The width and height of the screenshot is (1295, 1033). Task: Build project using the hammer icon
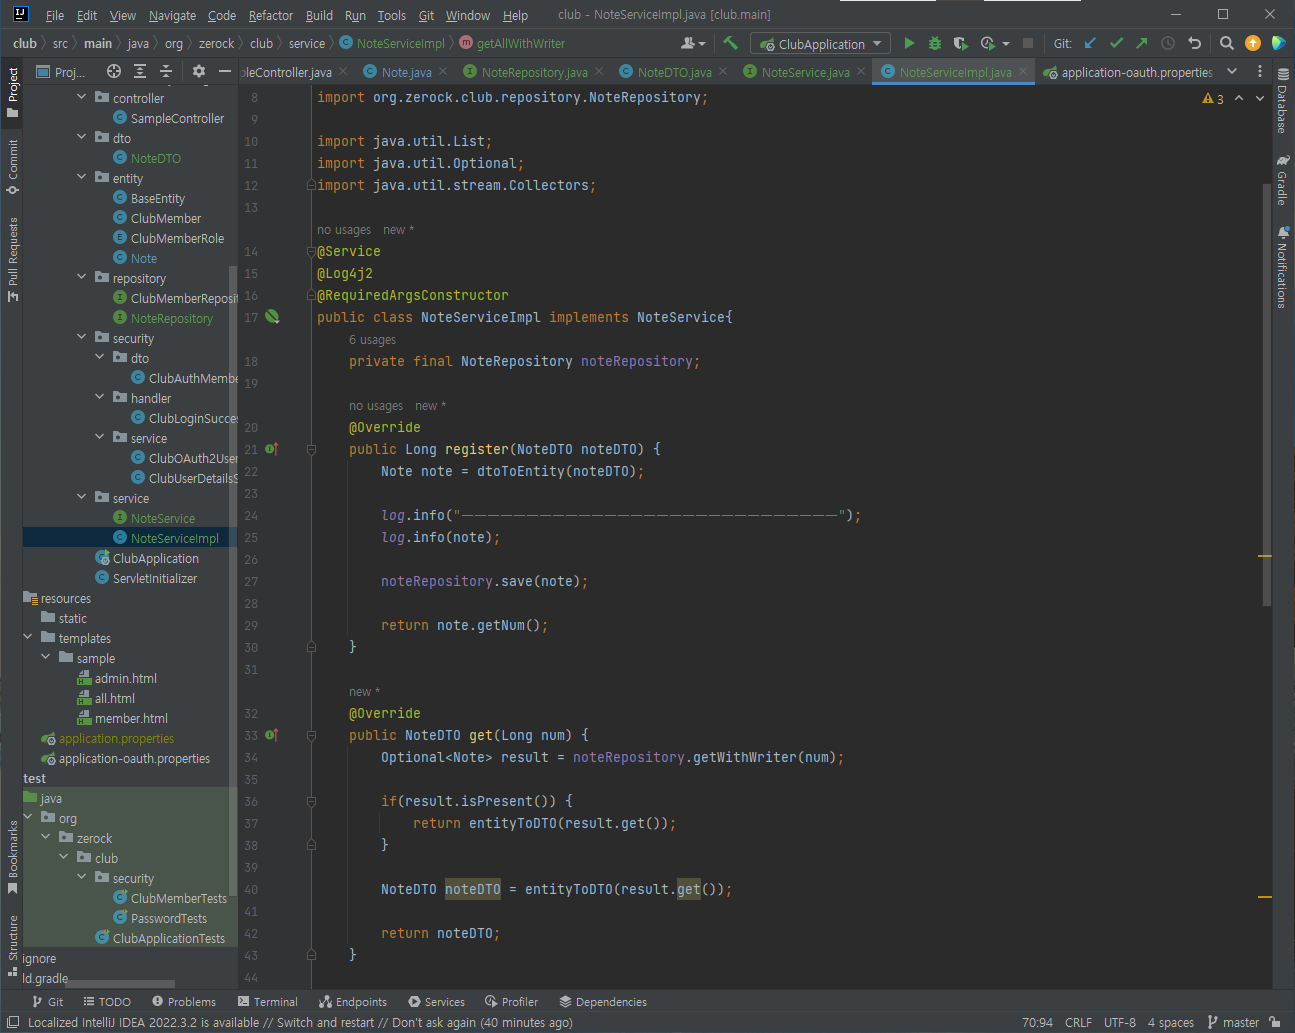[x=731, y=43]
